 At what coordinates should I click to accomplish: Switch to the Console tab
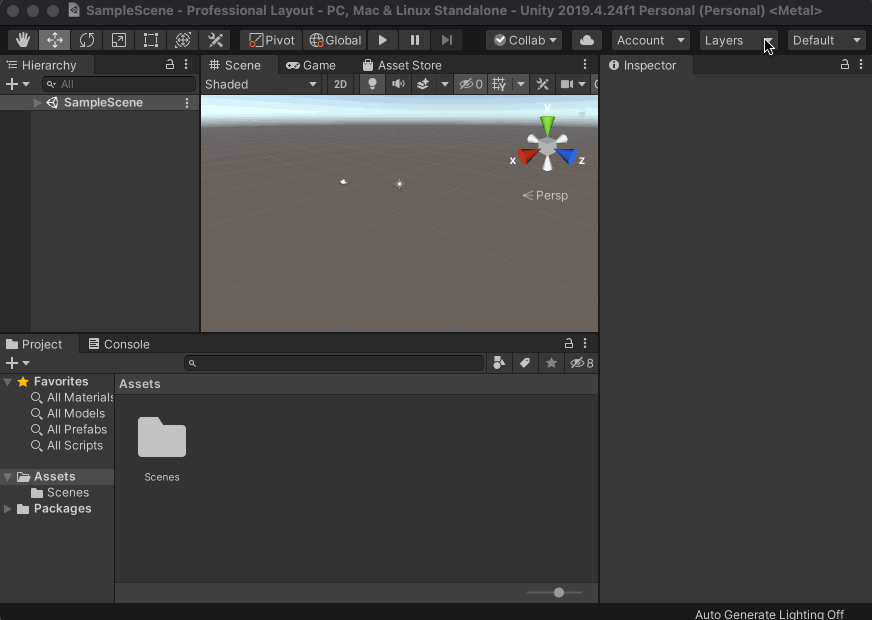click(x=119, y=344)
